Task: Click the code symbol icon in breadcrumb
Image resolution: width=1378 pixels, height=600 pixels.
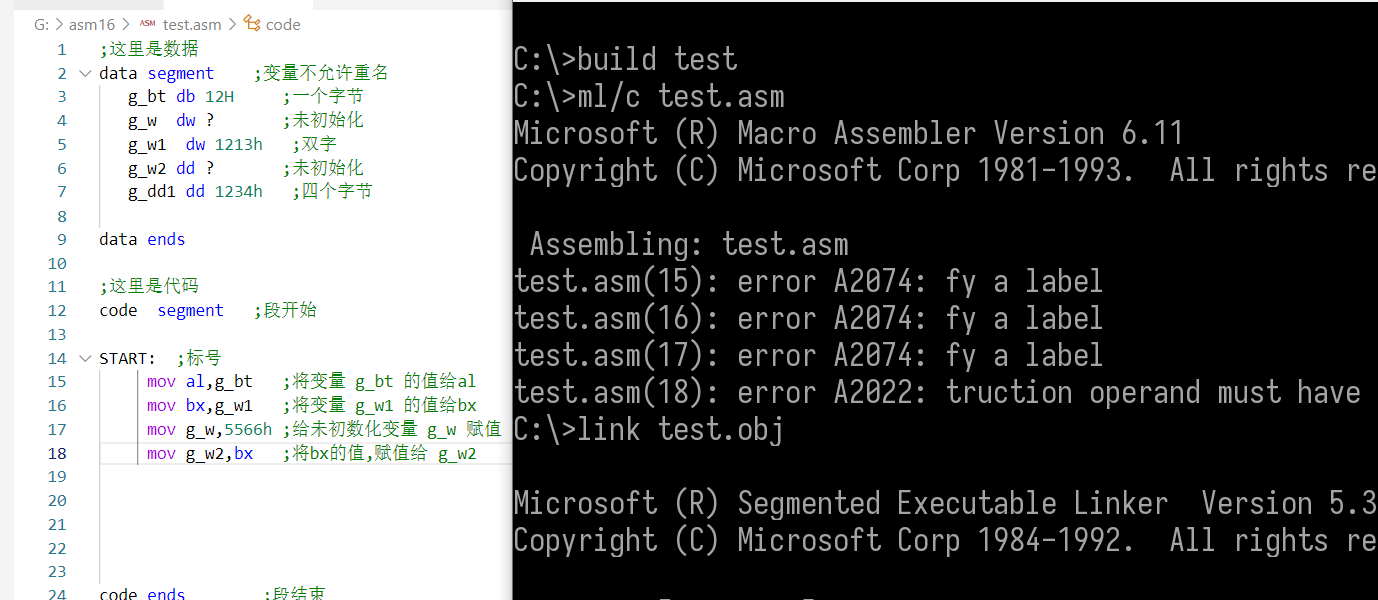Action: click(251, 24)
